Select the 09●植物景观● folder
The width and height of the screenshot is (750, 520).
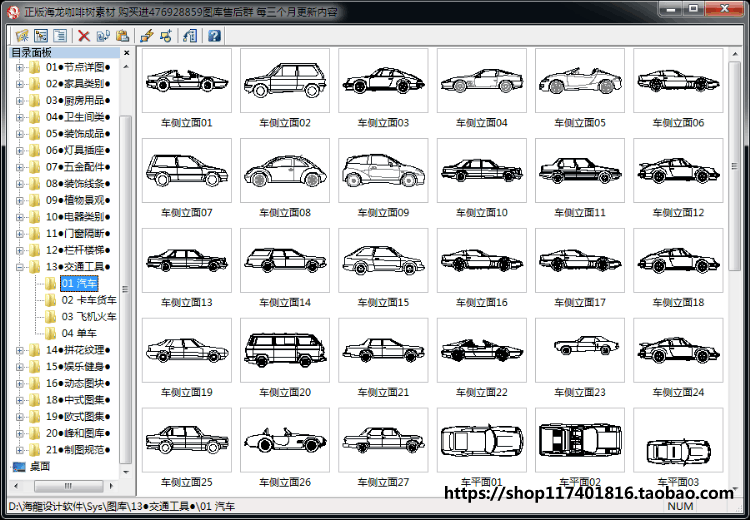tap(77, 200)
